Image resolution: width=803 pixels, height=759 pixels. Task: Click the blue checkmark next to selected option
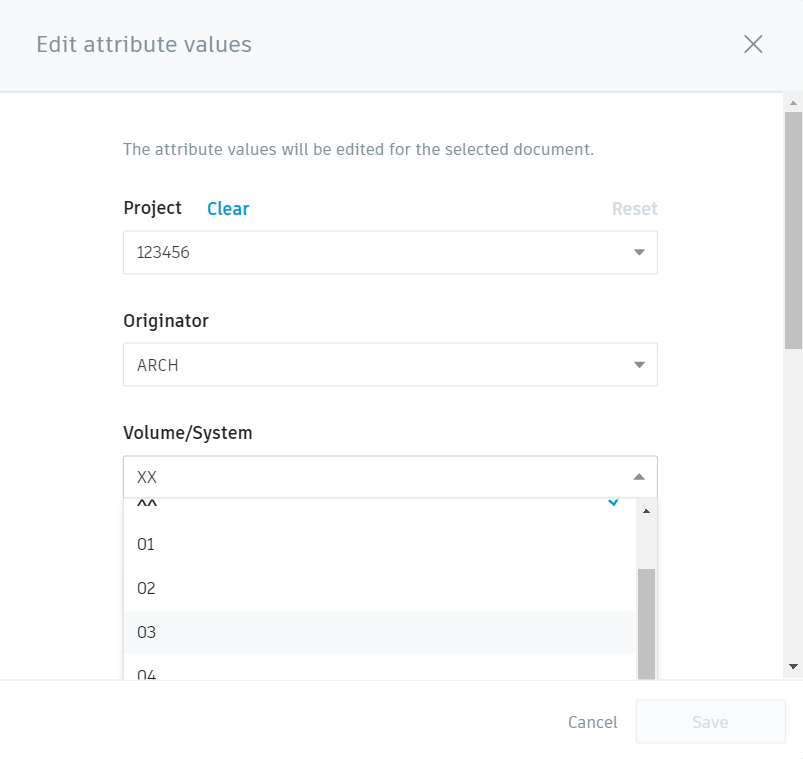612,503
